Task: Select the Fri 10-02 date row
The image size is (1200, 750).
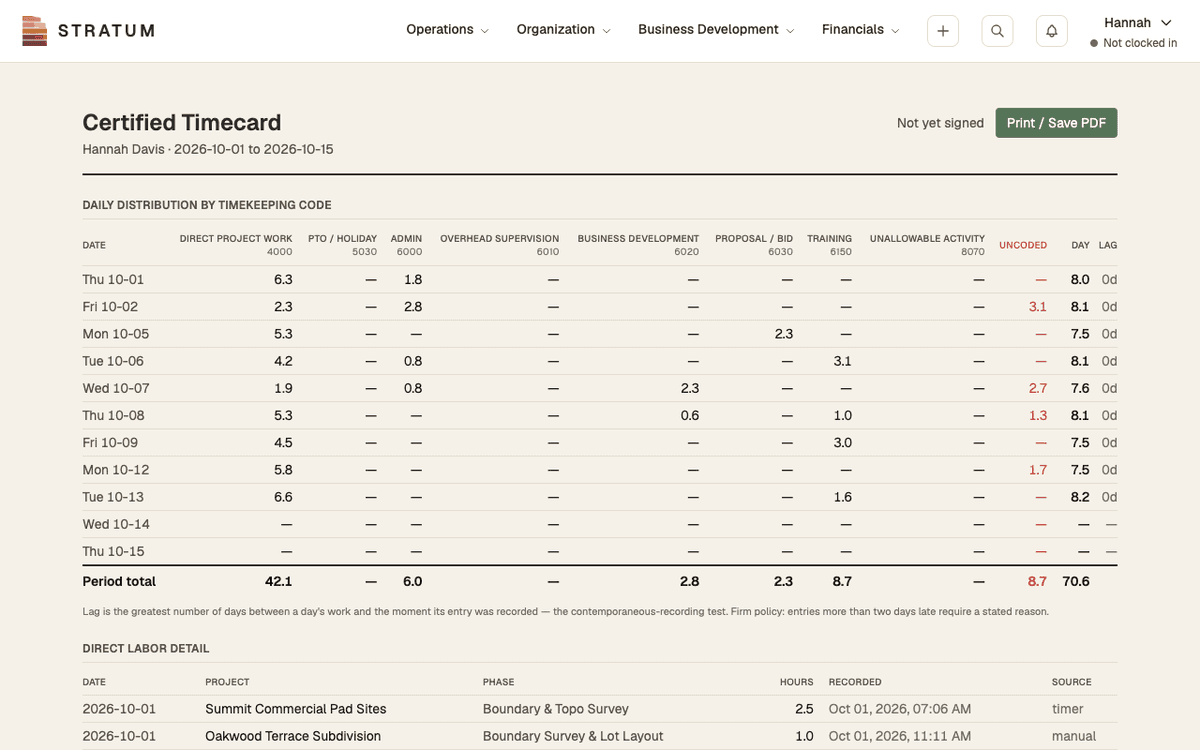Action: tap(600, 307)
